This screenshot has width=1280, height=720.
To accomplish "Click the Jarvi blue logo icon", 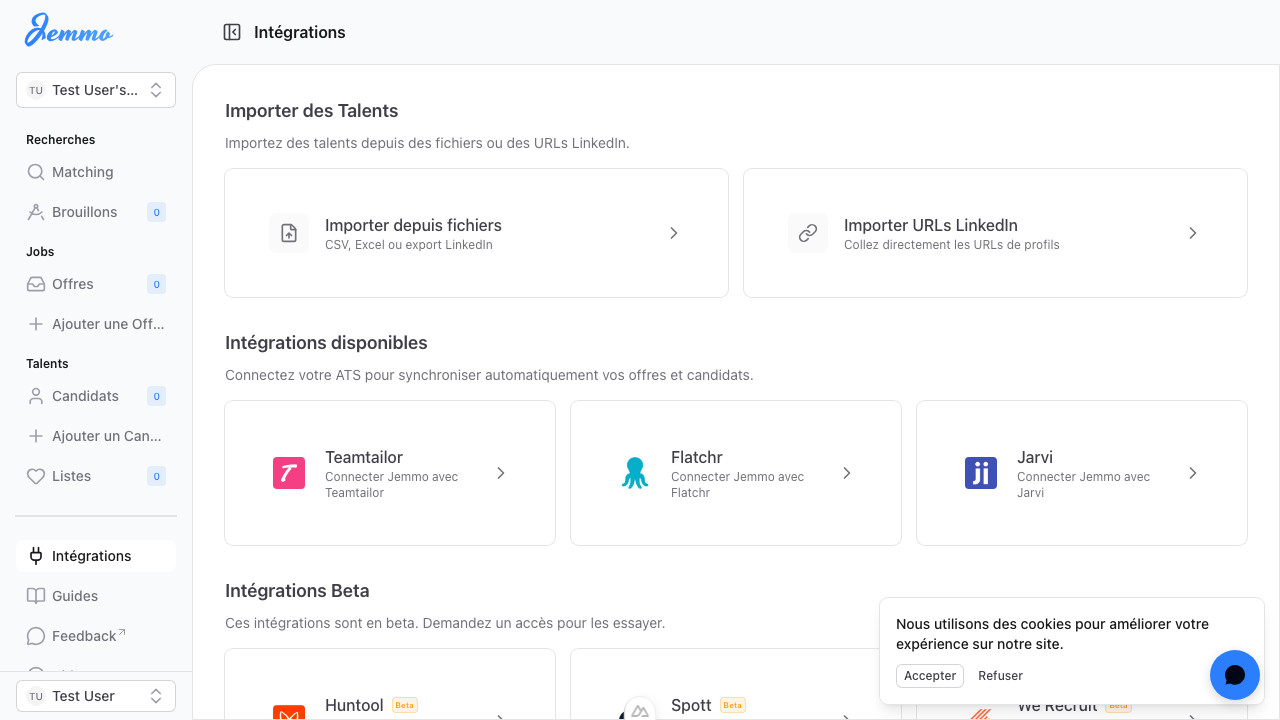I will coord(981,473).
